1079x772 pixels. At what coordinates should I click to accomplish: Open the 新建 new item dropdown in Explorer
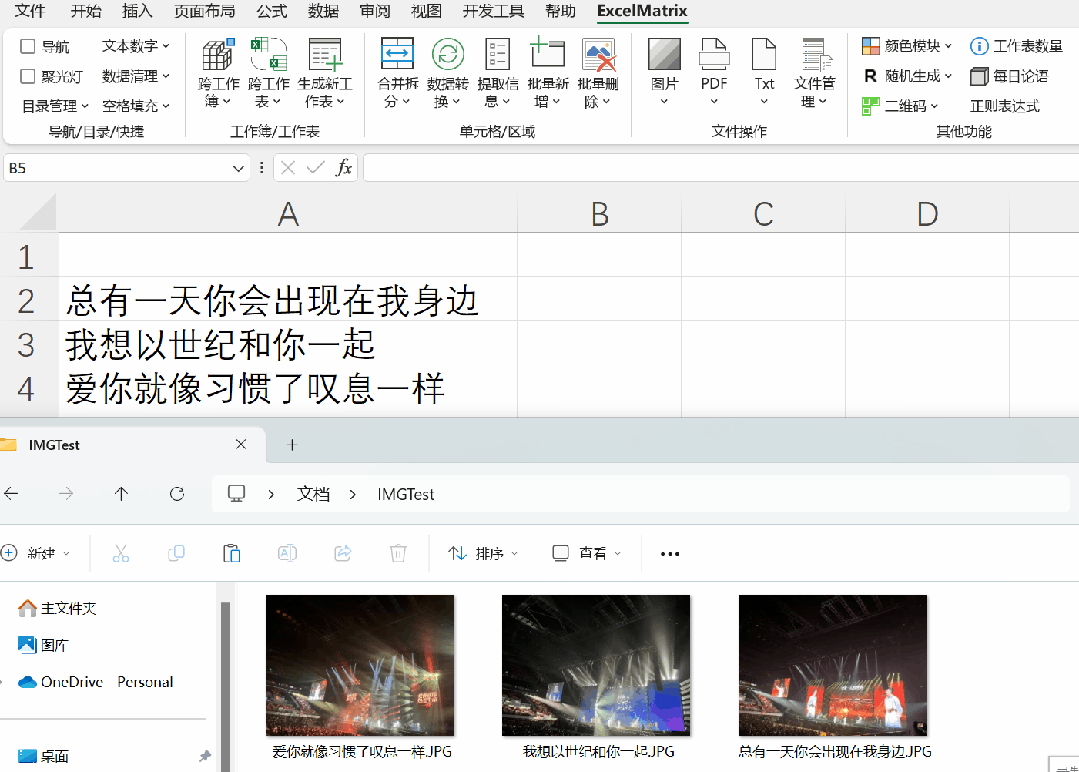click(x=36, y=553)
